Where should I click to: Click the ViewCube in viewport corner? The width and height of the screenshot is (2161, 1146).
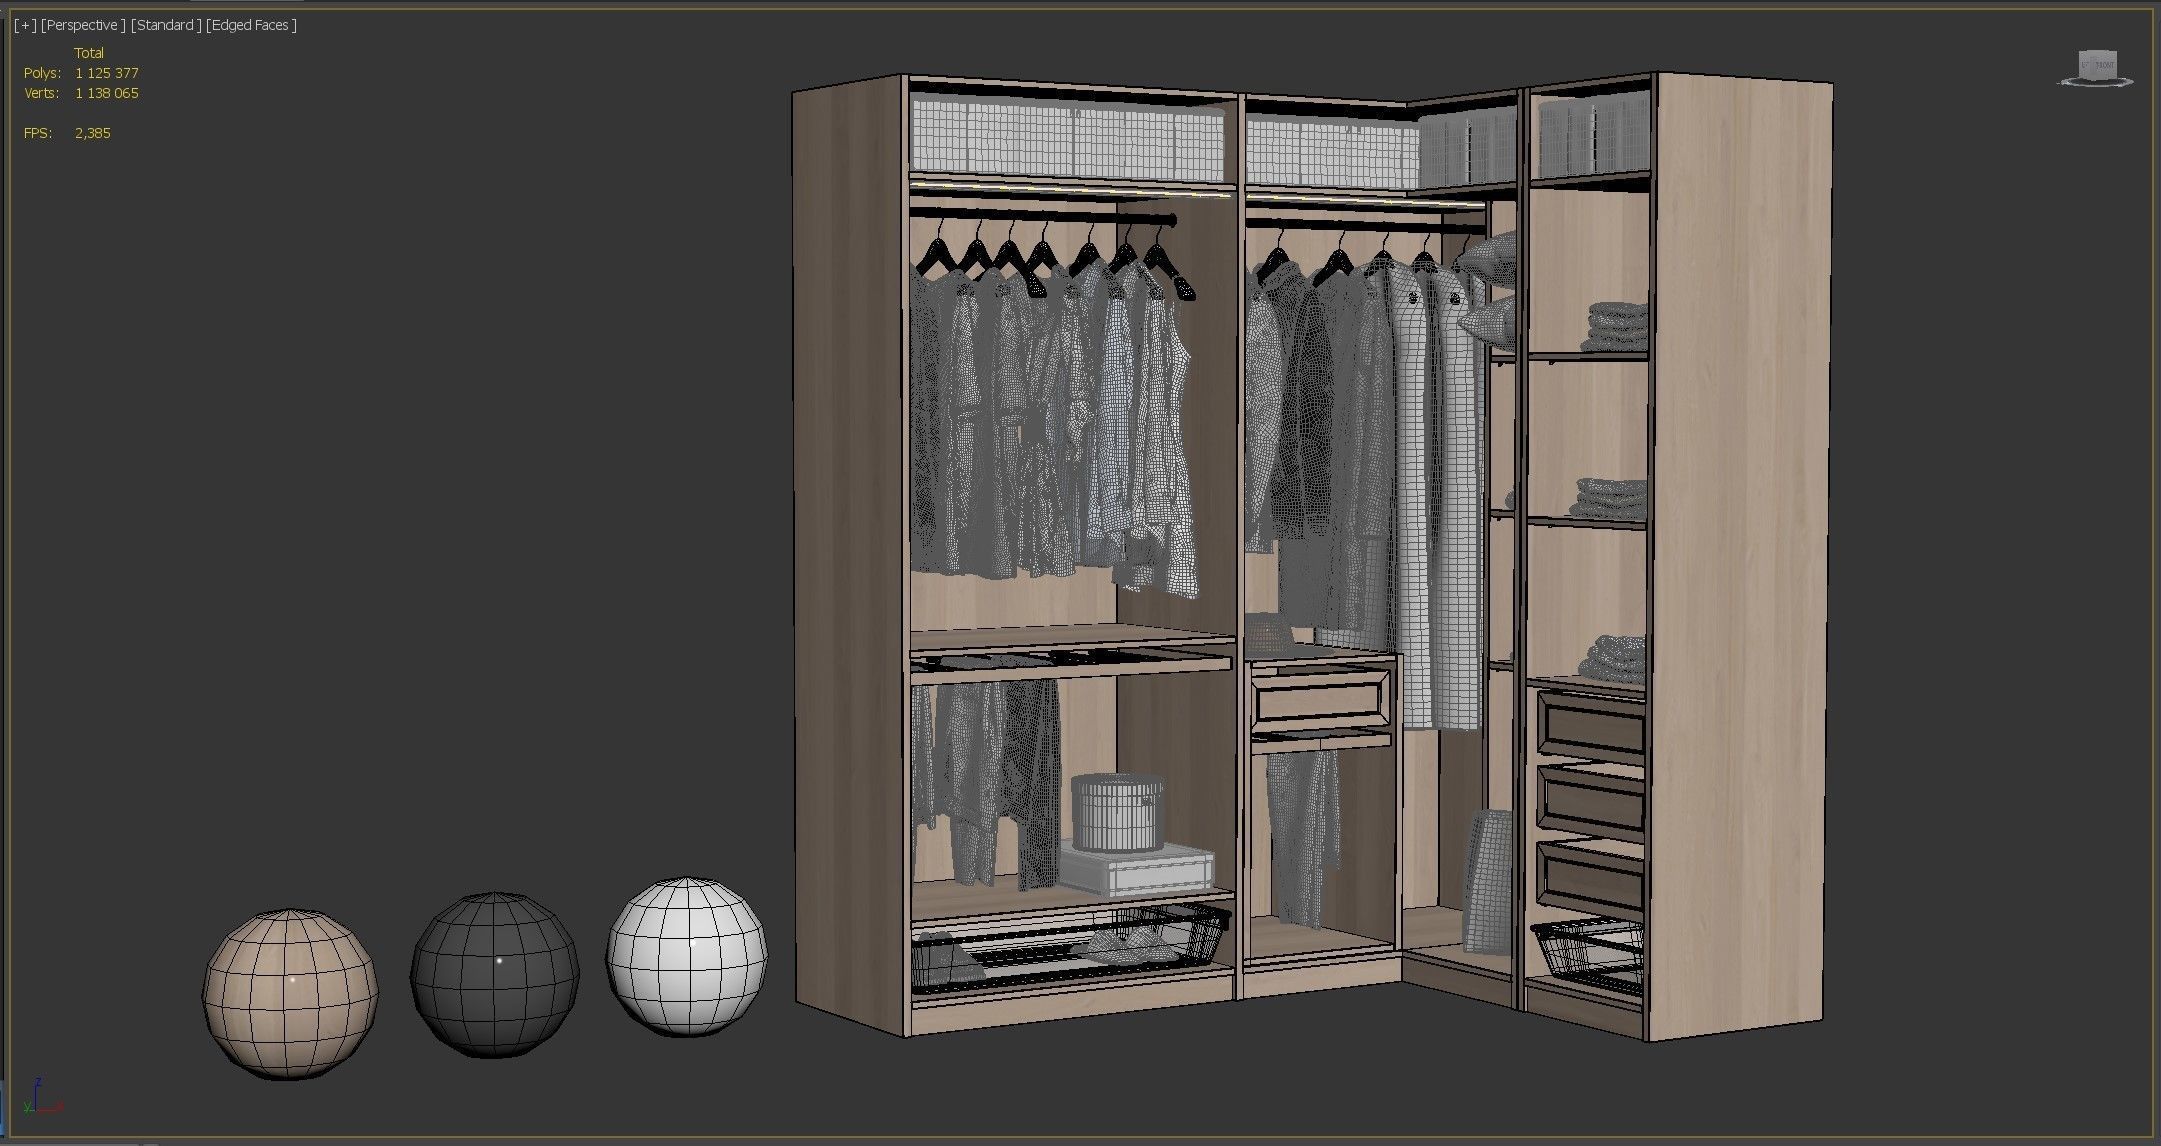click(2097, 68)
